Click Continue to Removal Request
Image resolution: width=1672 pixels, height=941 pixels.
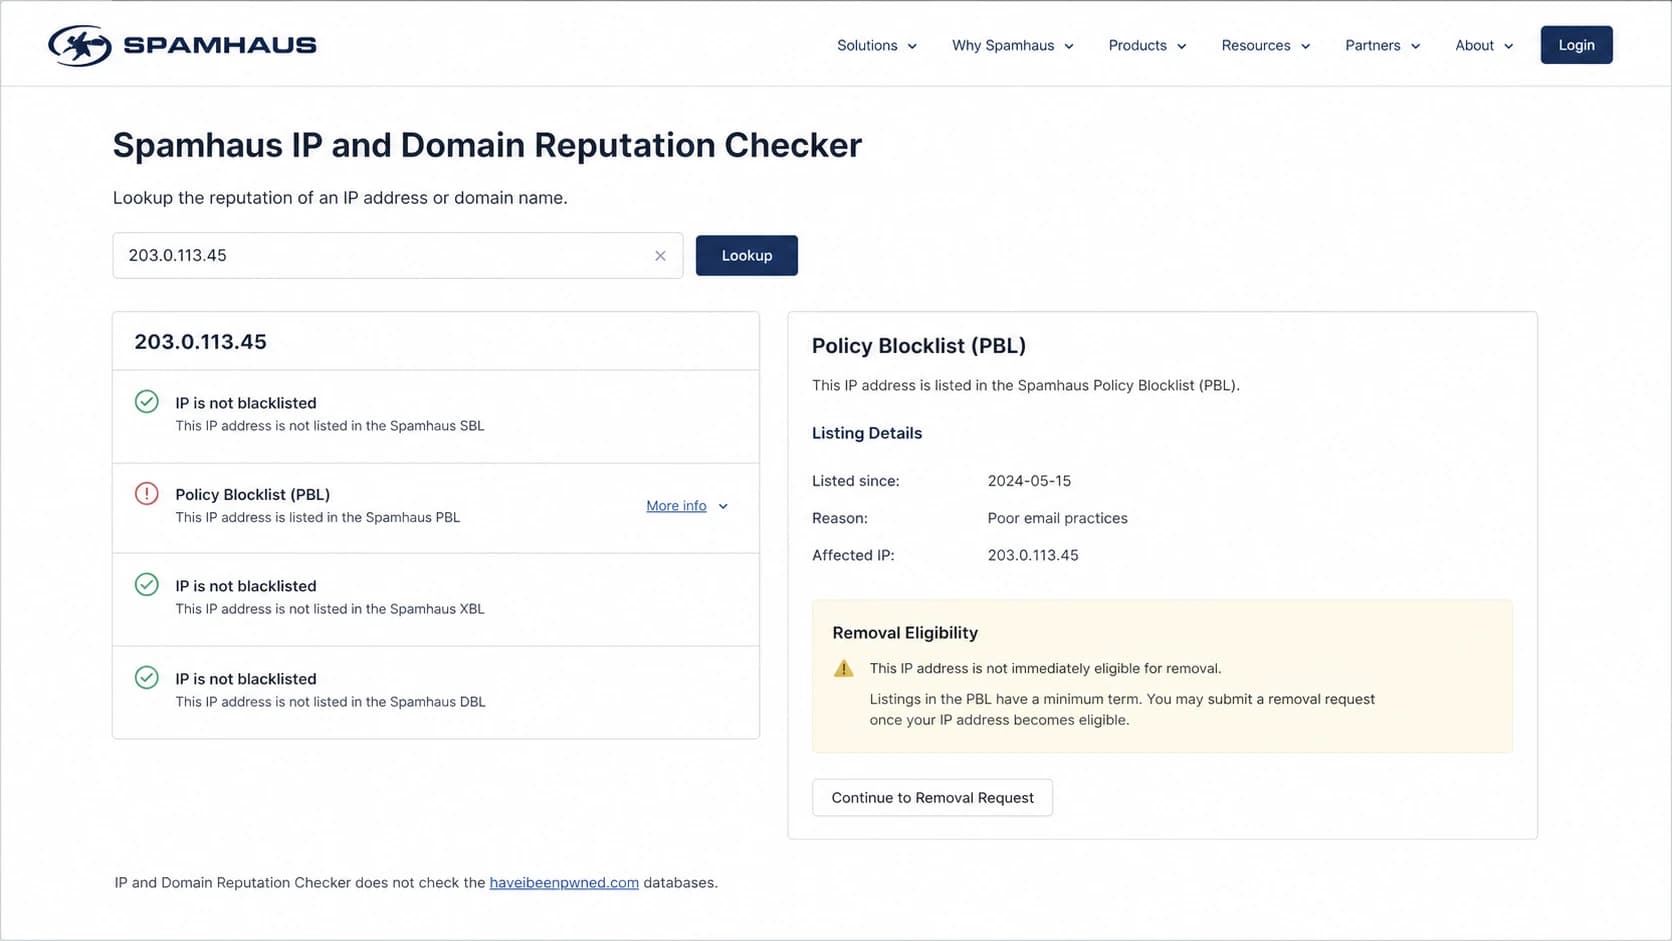click(932, 798)
